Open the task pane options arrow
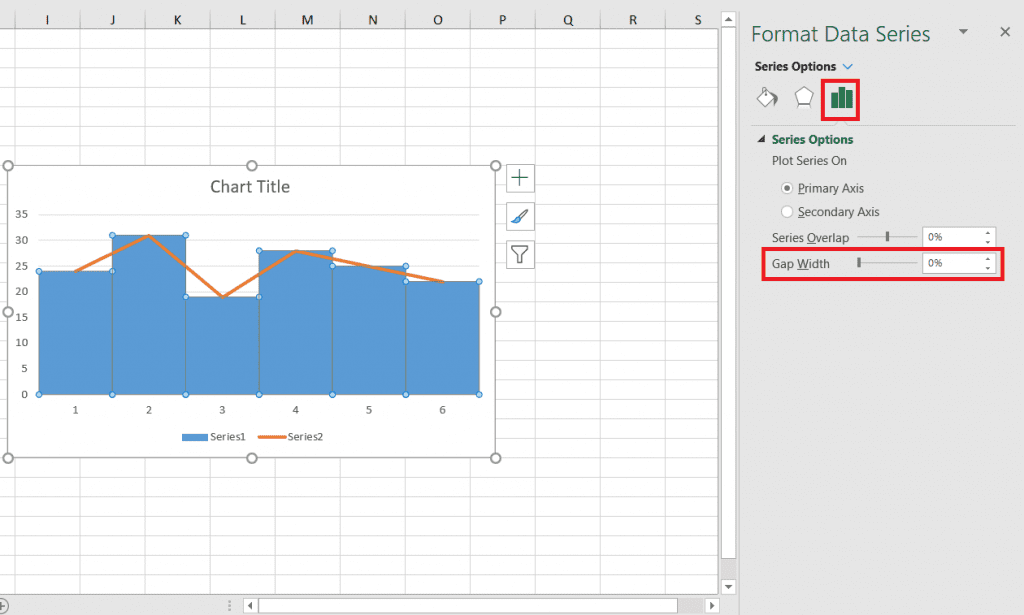Screen dimensions: 1024x615 [963, 32]
